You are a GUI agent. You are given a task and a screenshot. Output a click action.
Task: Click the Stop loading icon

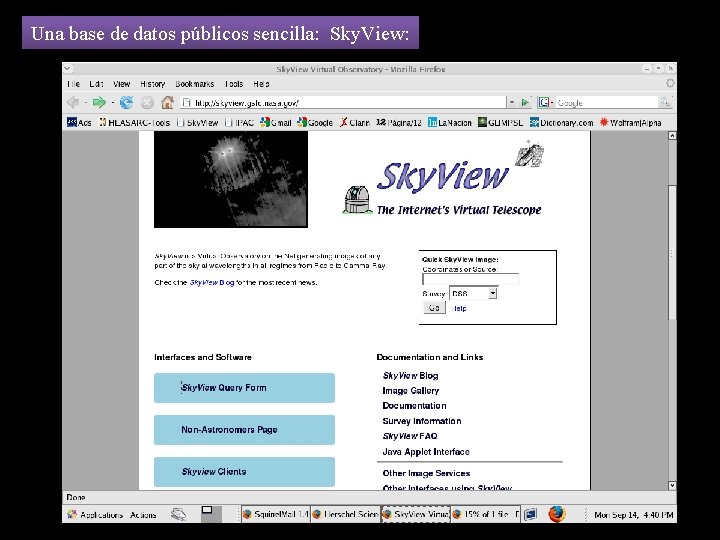(147, 102)
